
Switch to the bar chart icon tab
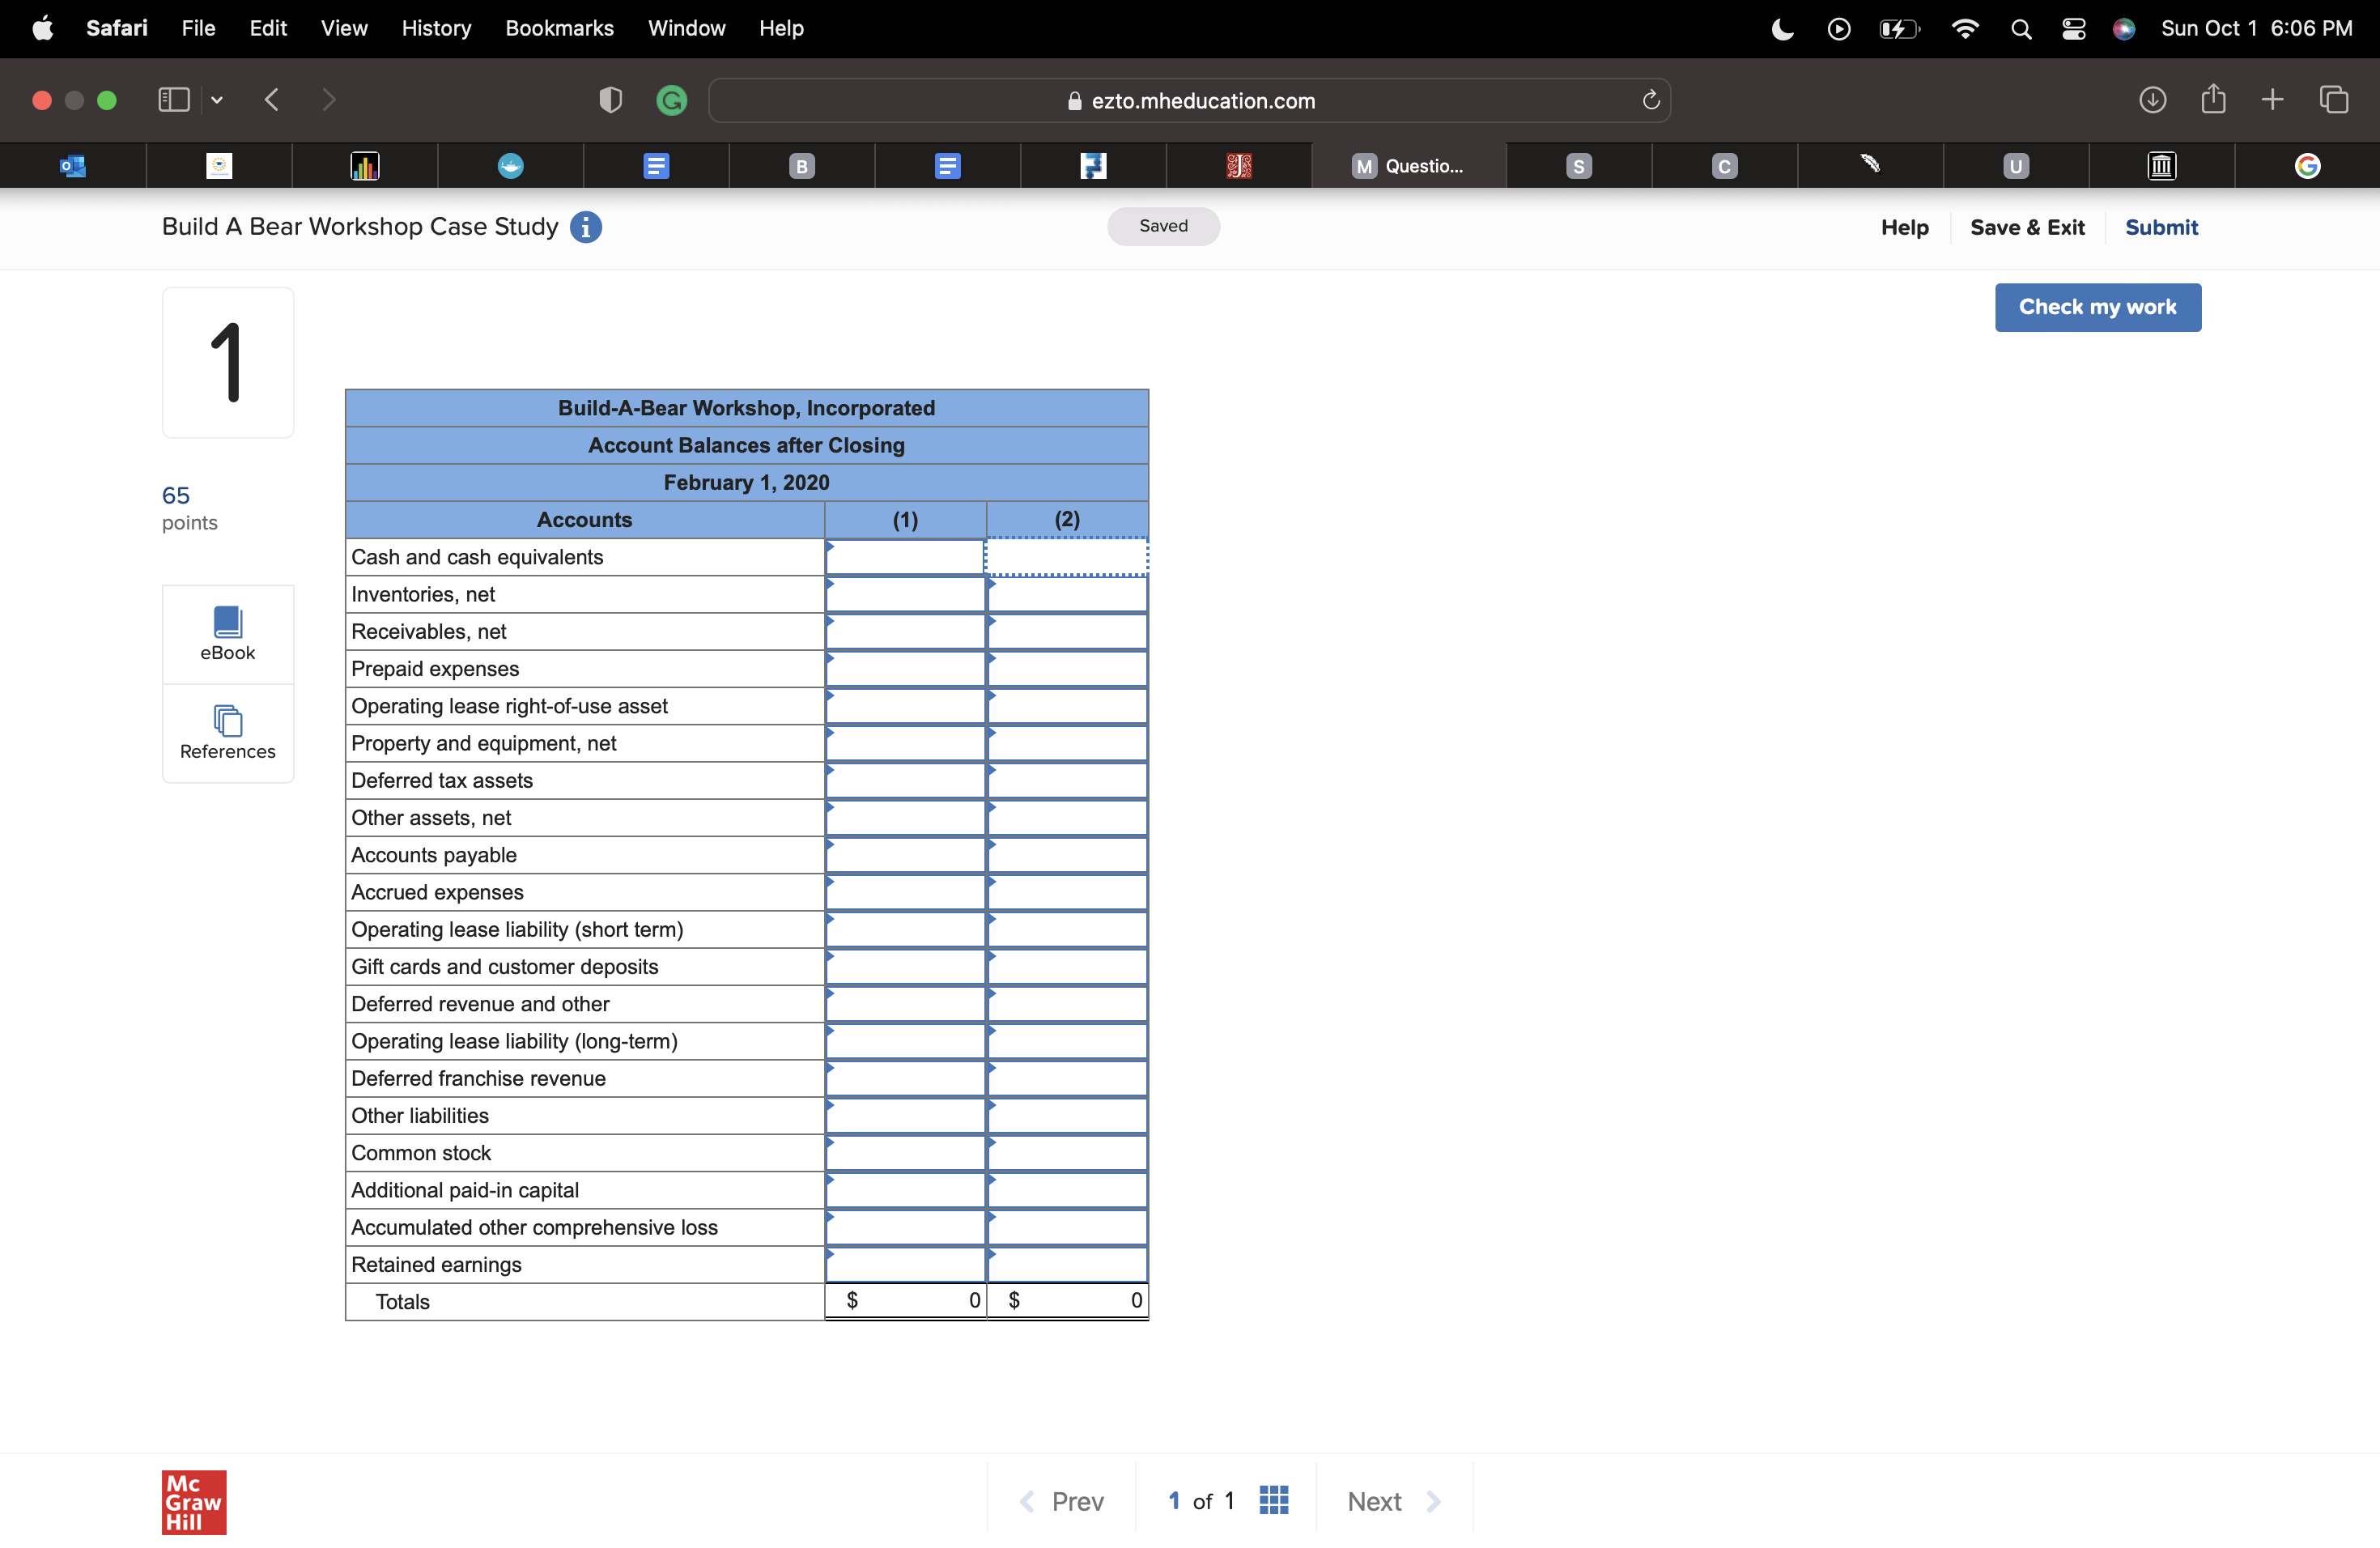pos(365,166)
